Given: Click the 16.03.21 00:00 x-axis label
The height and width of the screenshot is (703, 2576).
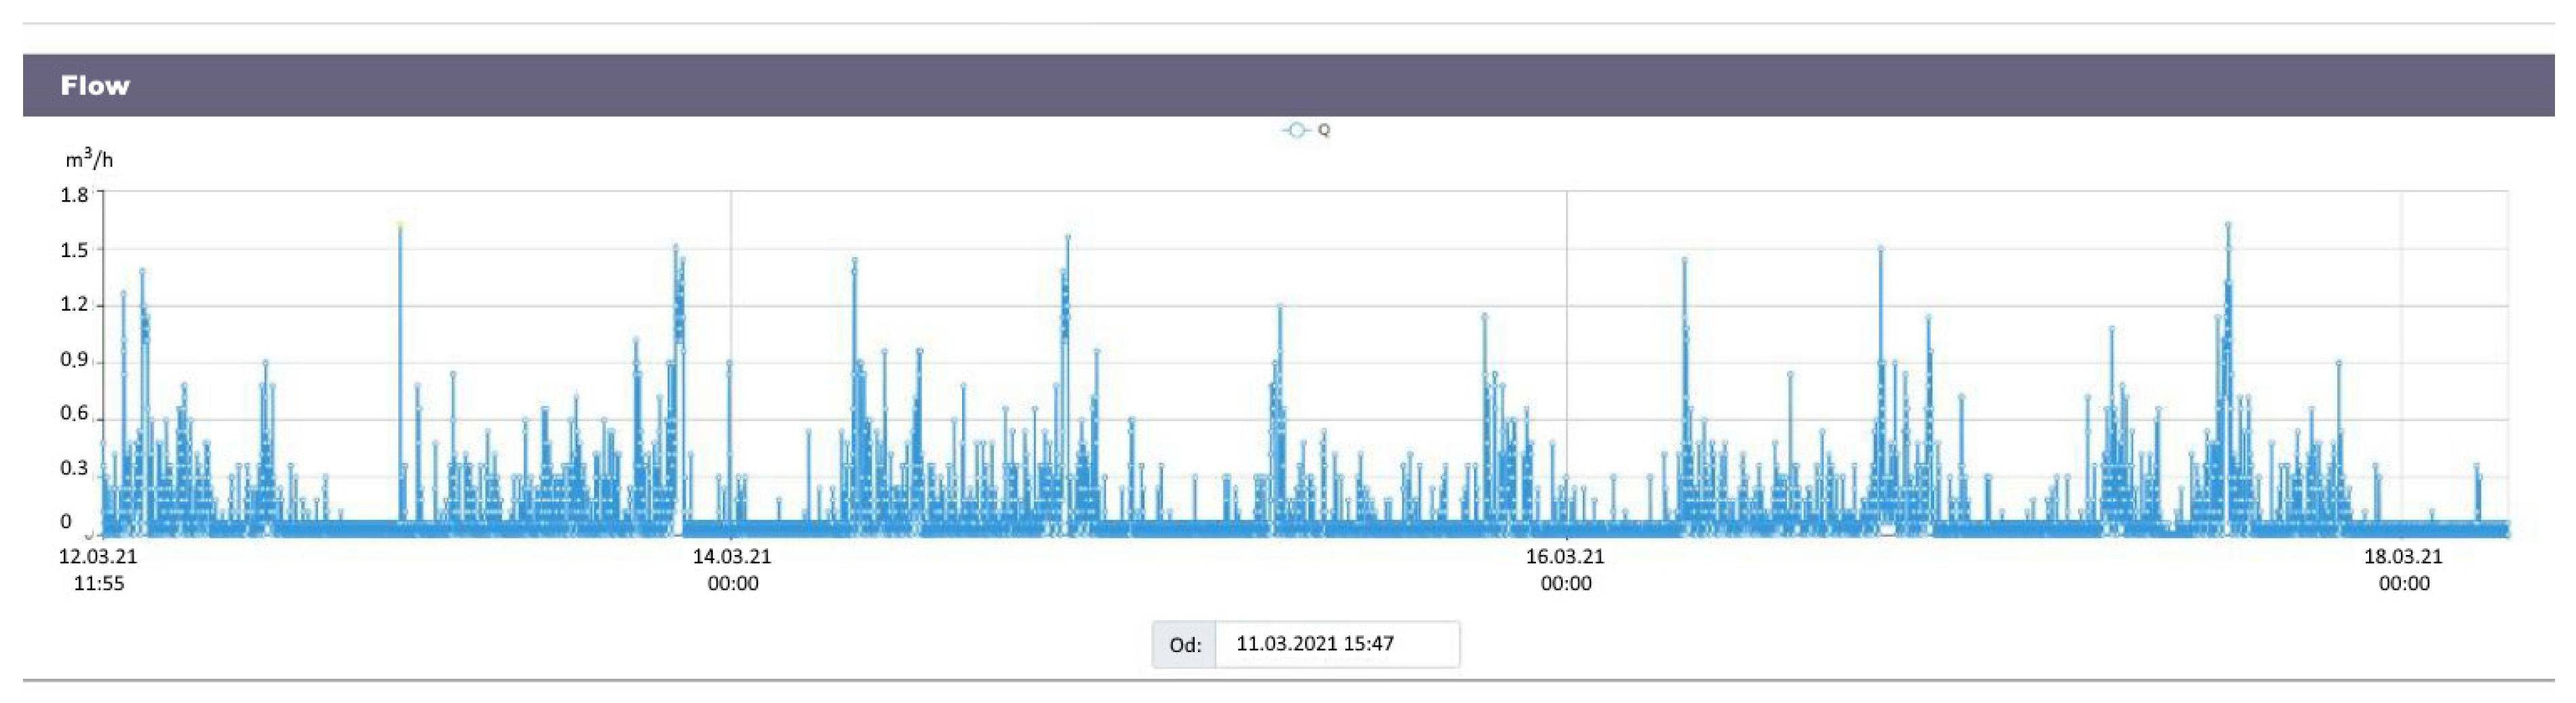Looking at the screenshot, I should [x=1565, y=570].
